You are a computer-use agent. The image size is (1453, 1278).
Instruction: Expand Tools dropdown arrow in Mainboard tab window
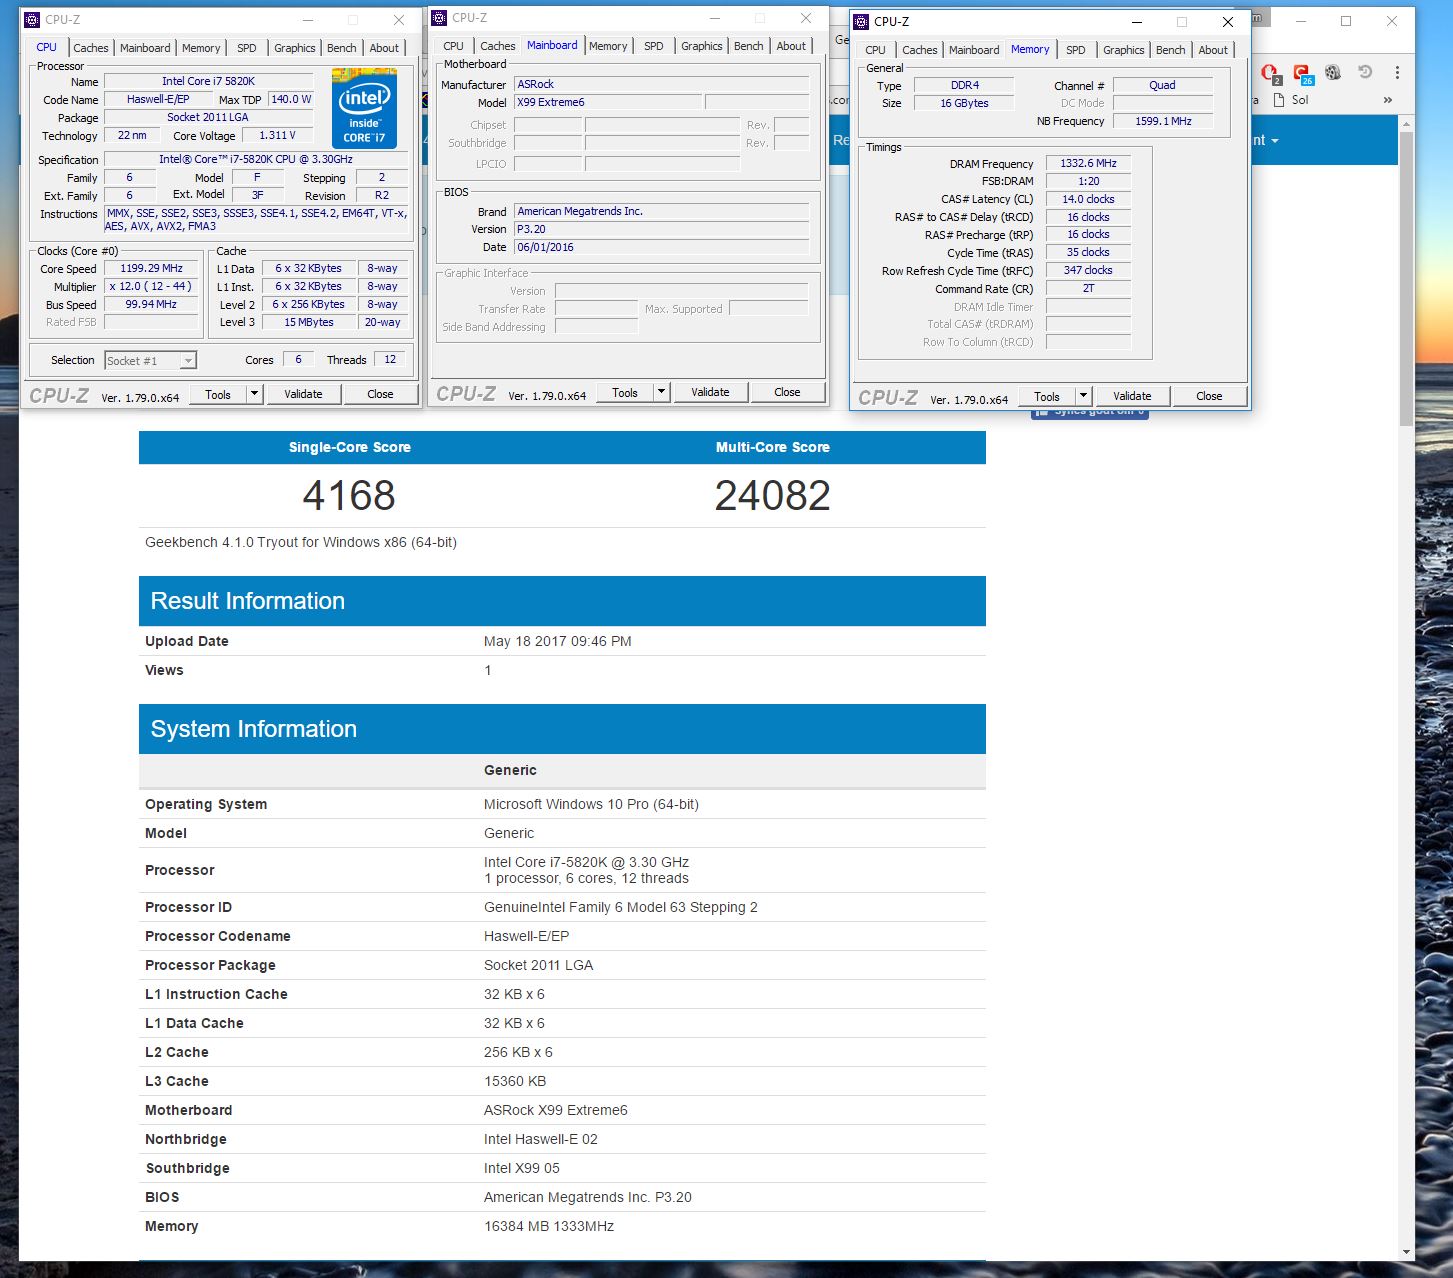661,392
